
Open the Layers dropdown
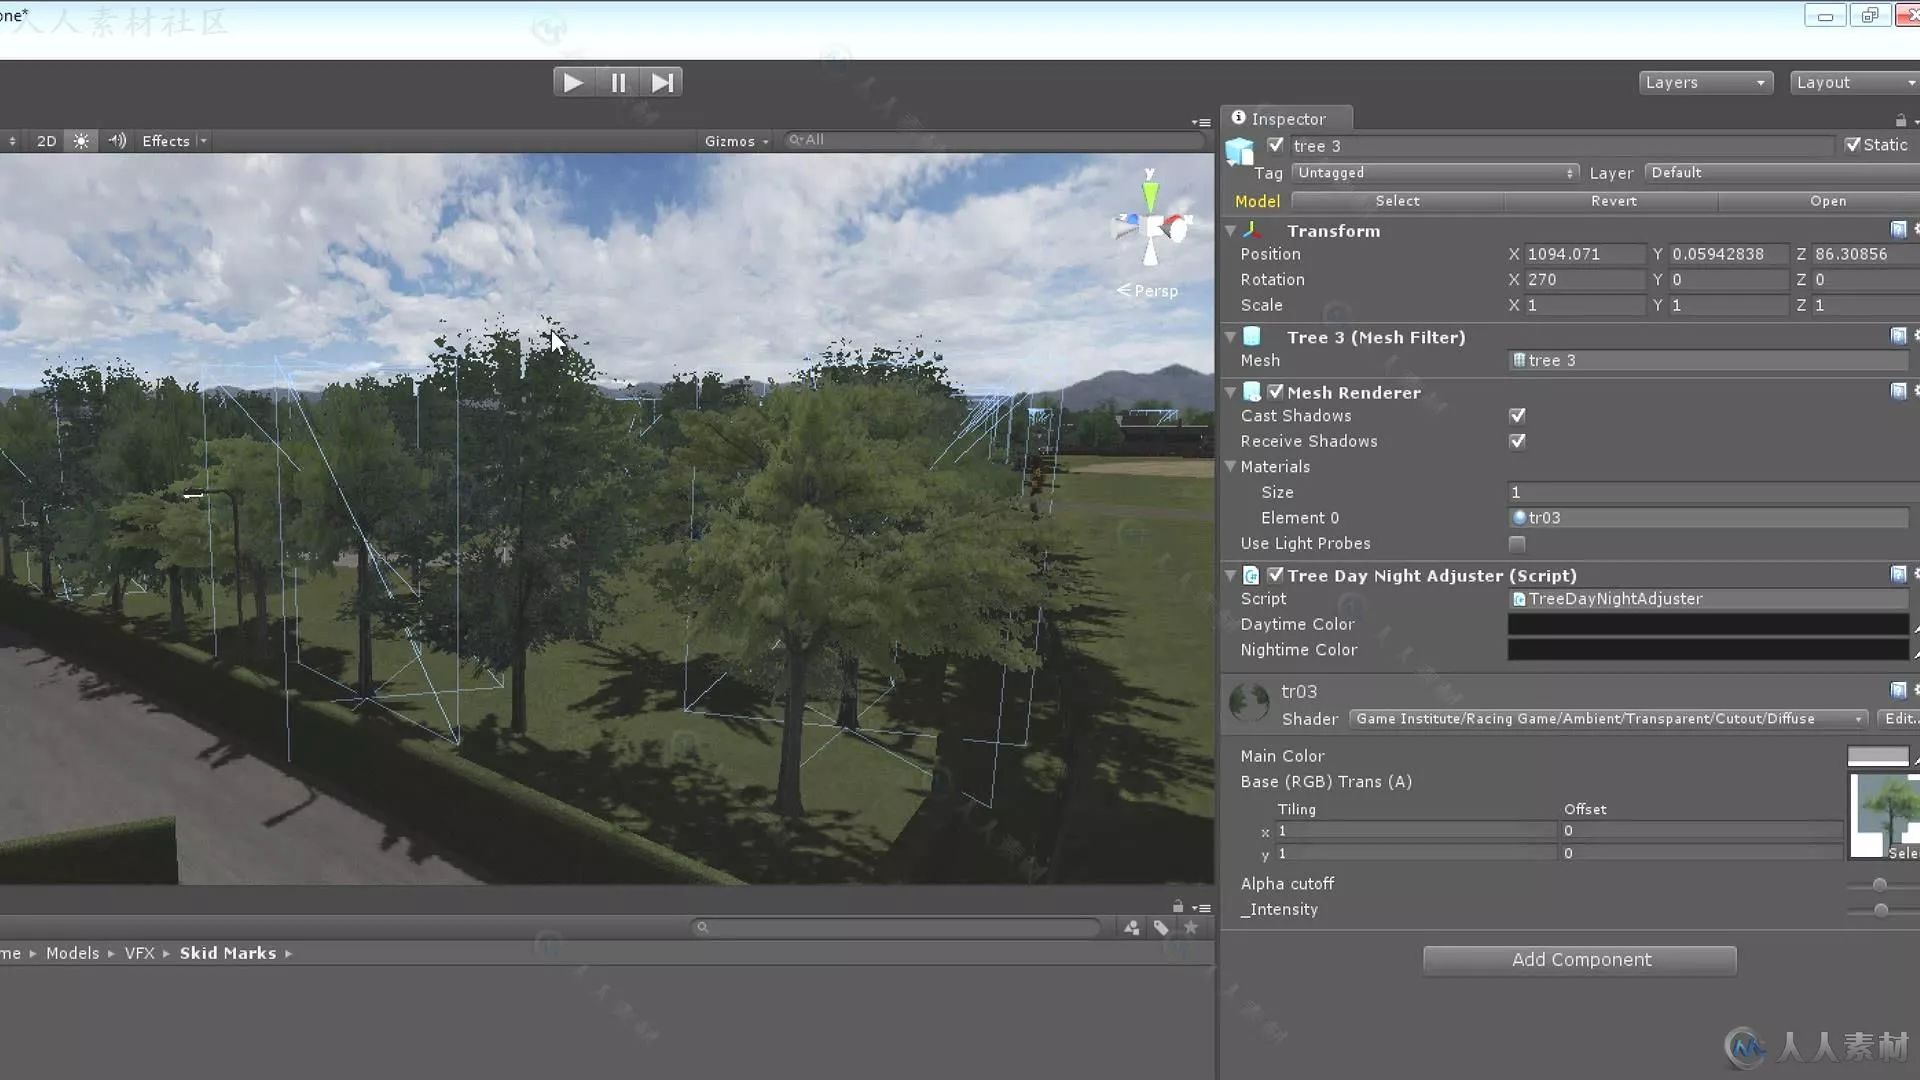1706,82
